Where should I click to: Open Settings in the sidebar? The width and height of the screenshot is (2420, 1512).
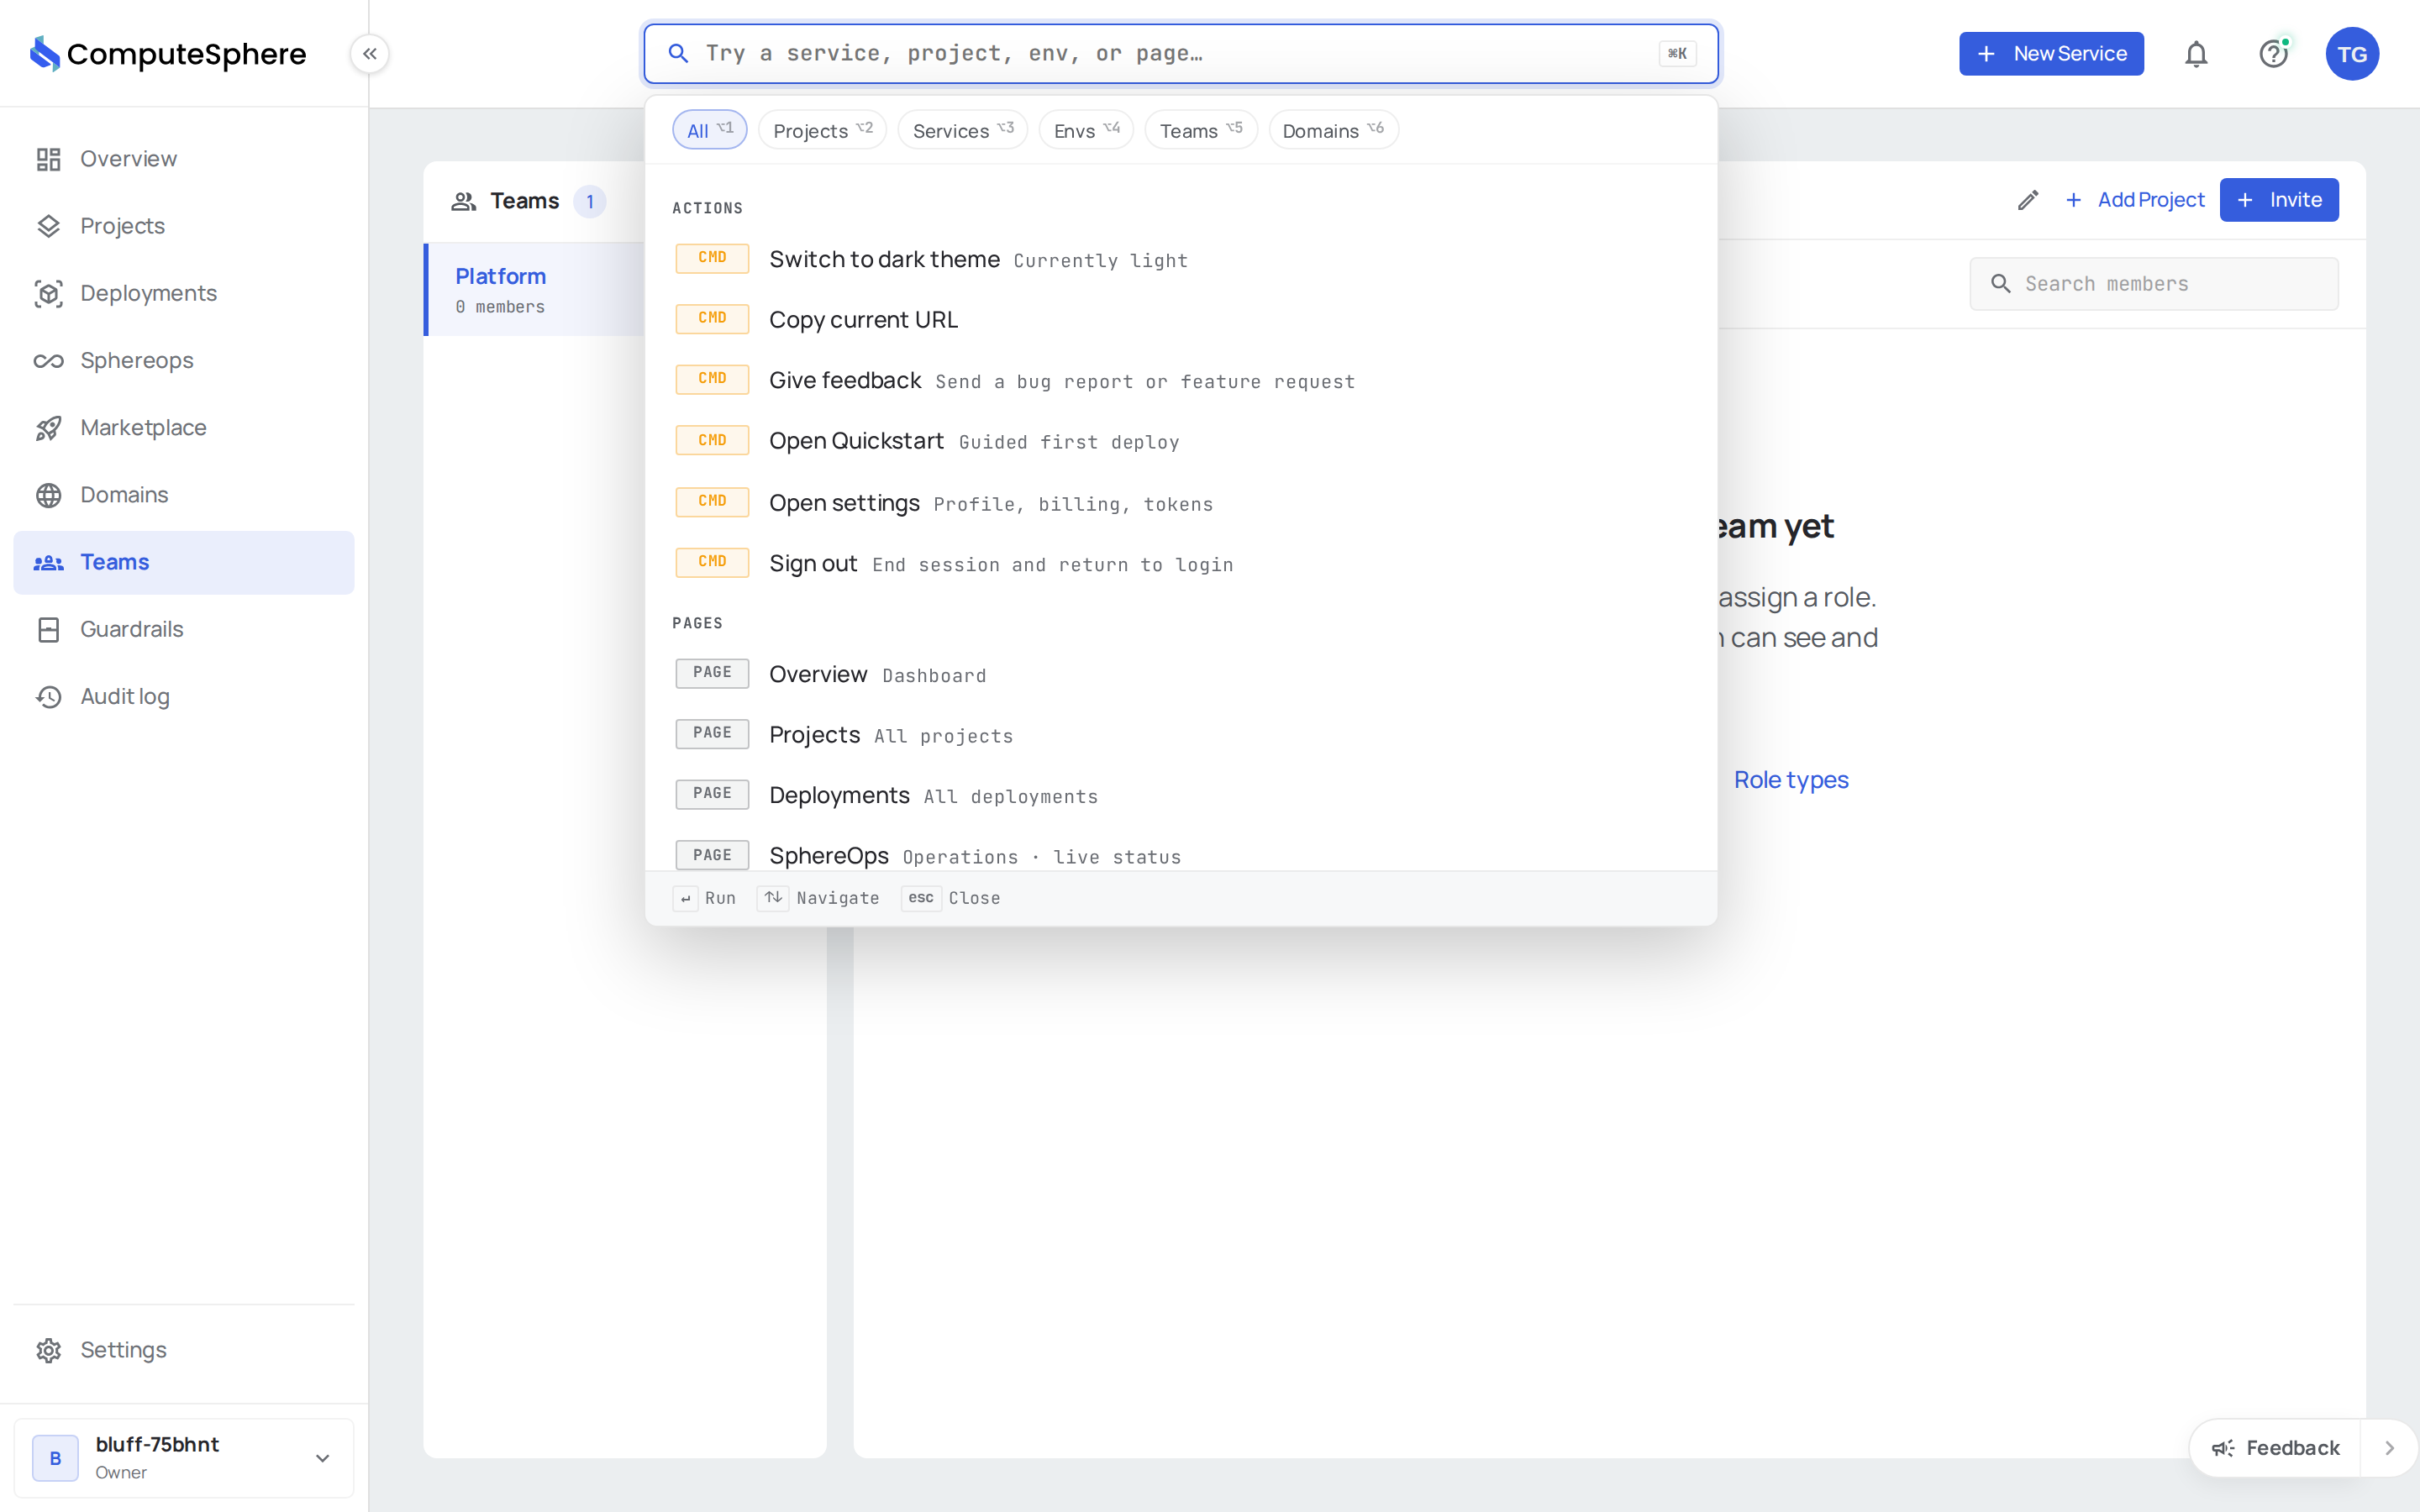184,1350
